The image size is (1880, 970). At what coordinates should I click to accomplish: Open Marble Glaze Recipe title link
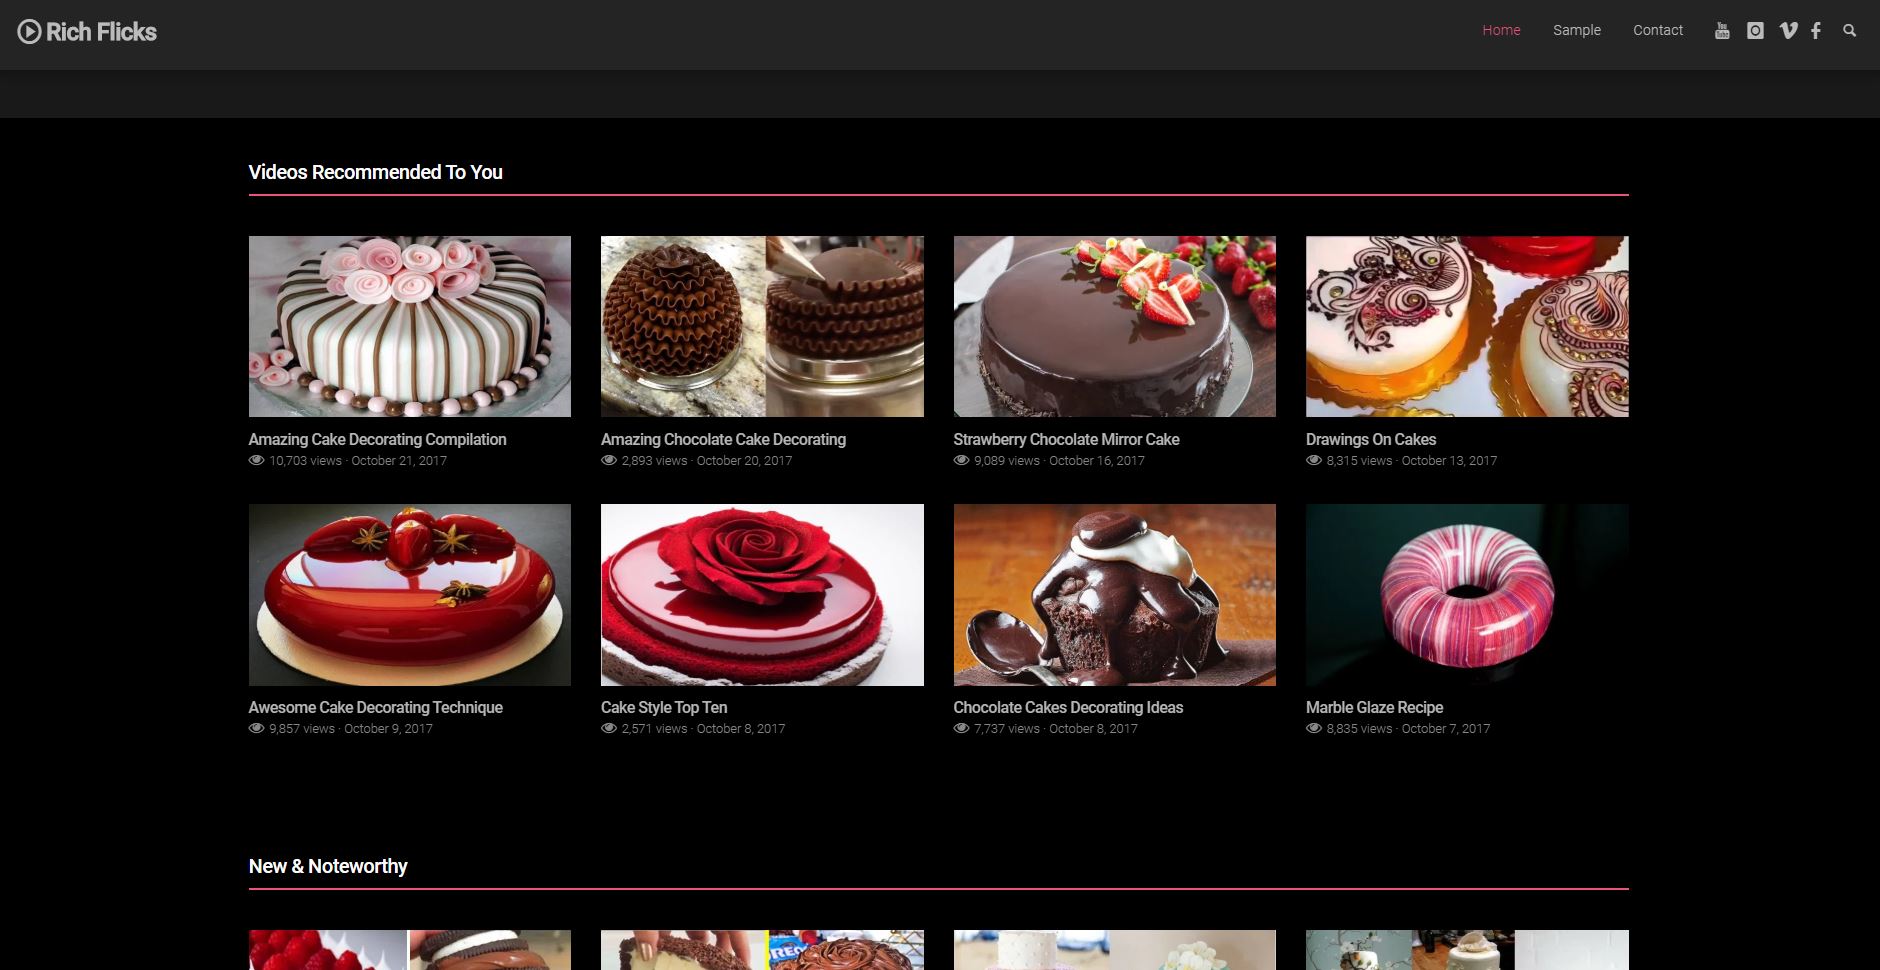pyautogui.click(x=1374, y=707)
